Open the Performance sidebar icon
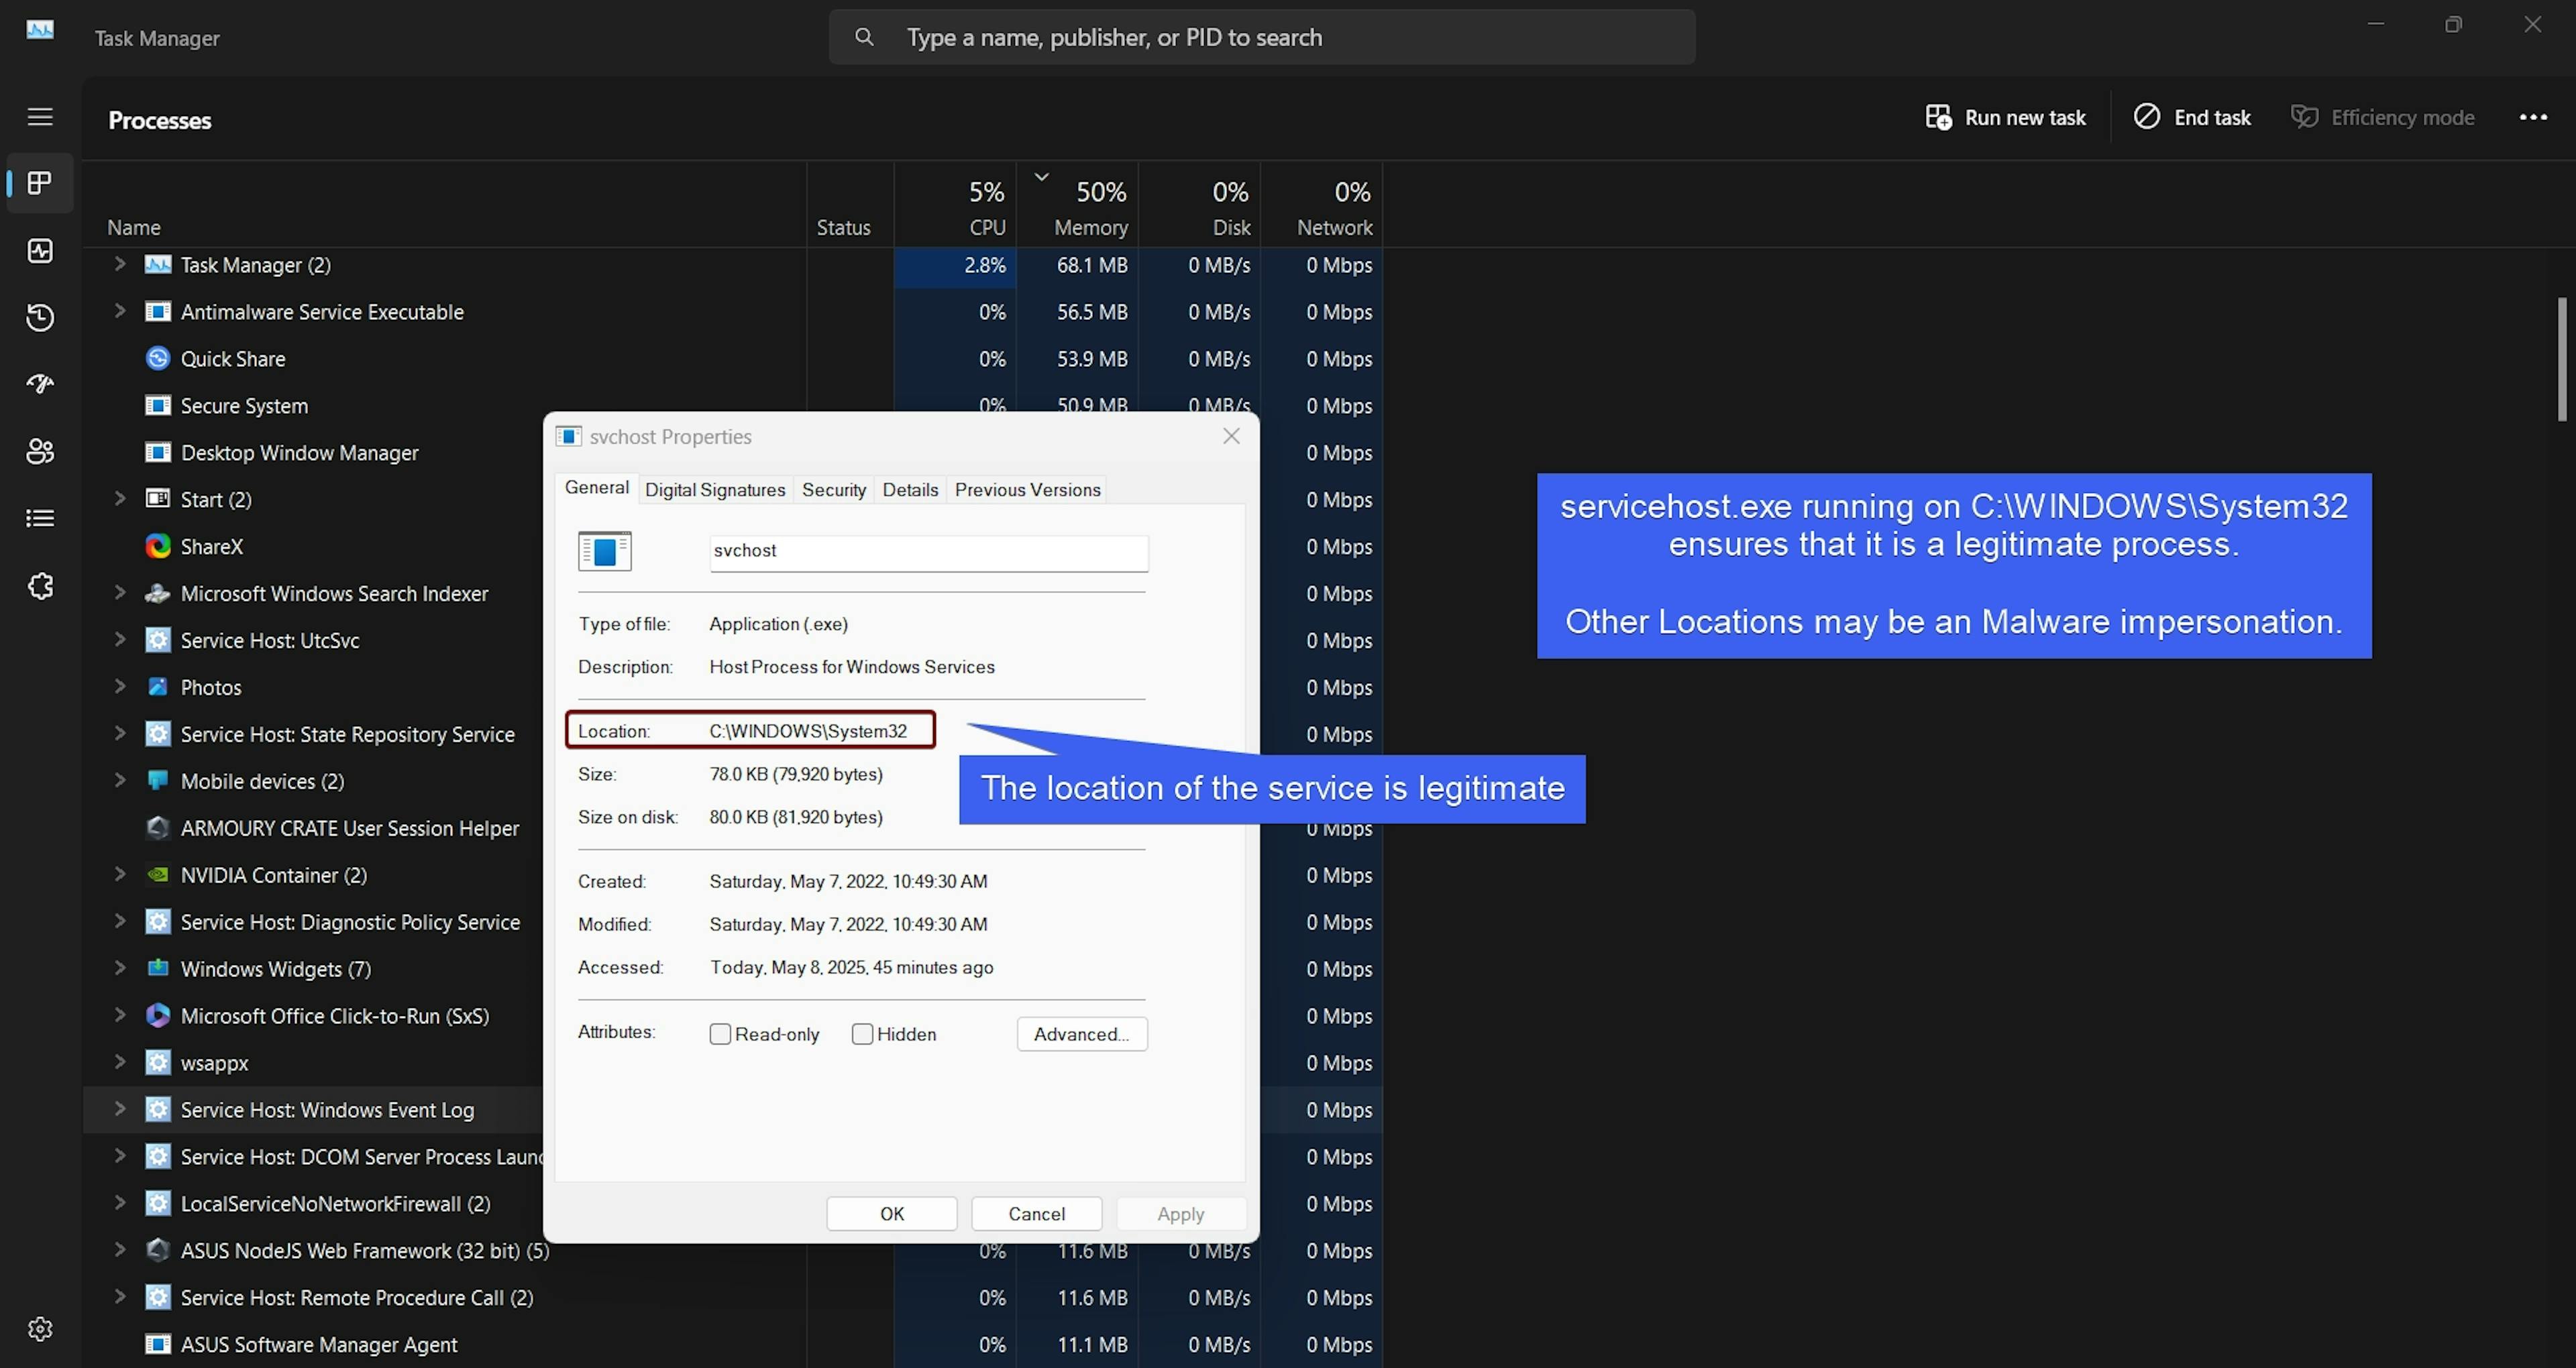 [40, 250]
